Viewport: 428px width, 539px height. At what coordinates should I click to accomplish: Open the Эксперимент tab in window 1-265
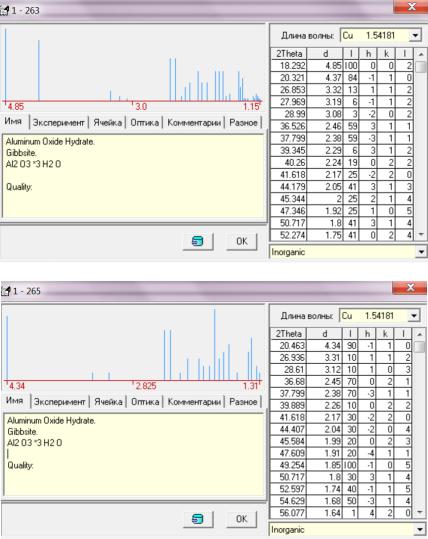[x=59, y=402]
